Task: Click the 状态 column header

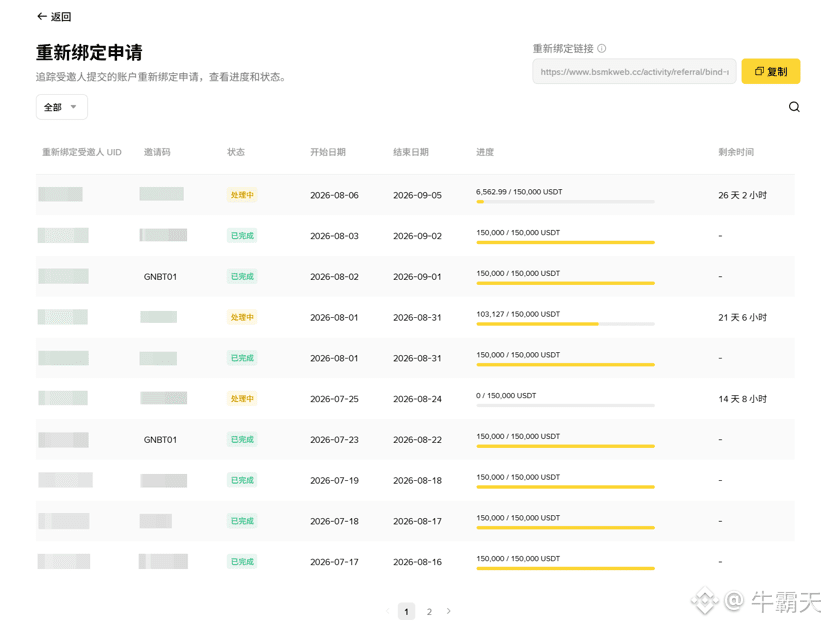Action: tap(236, 152)
